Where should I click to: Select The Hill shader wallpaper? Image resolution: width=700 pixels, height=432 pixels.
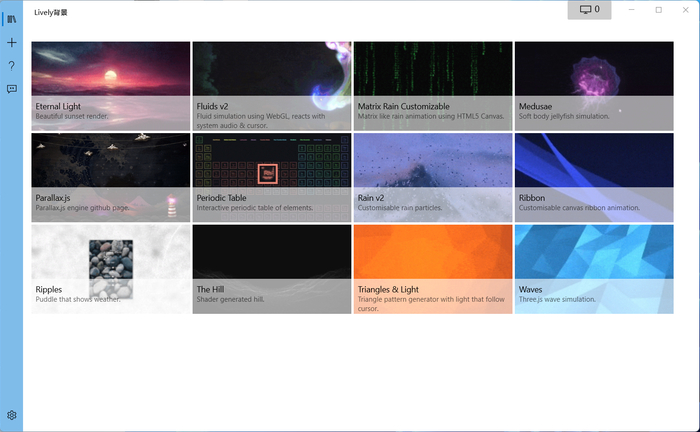click(272, 269)
